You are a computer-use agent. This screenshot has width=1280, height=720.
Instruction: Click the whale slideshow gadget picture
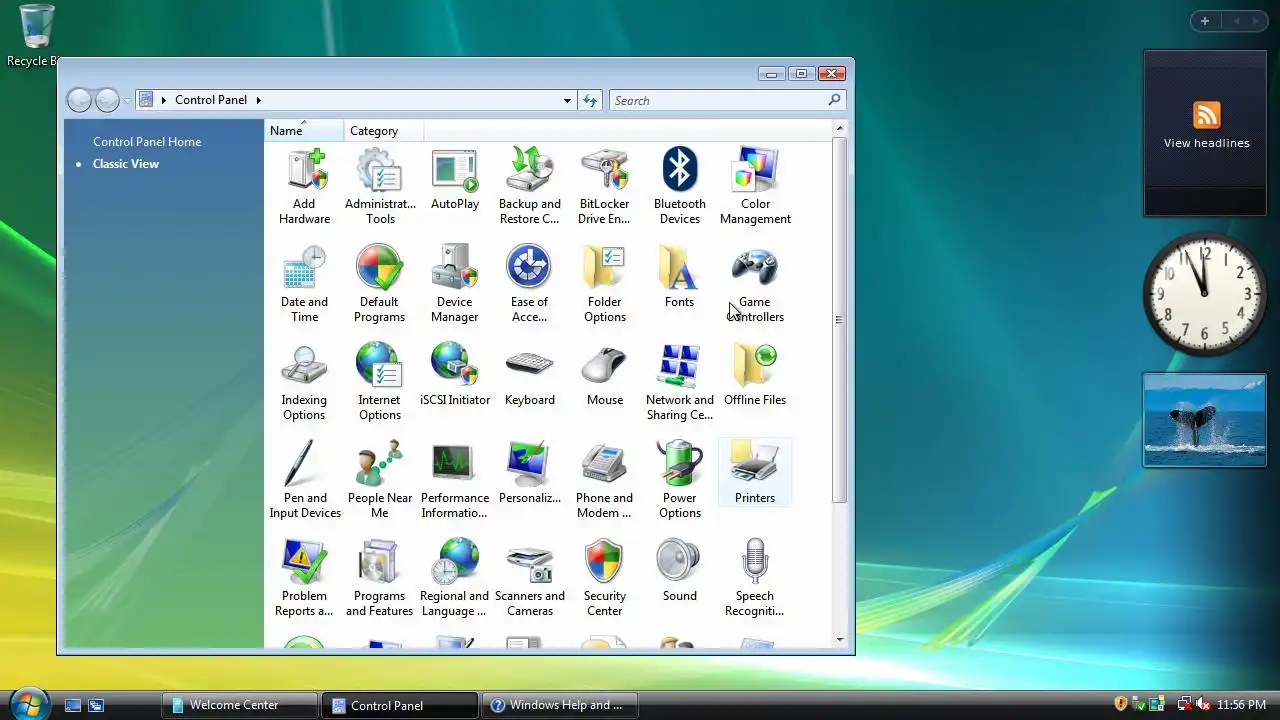tap(1205, 420)
